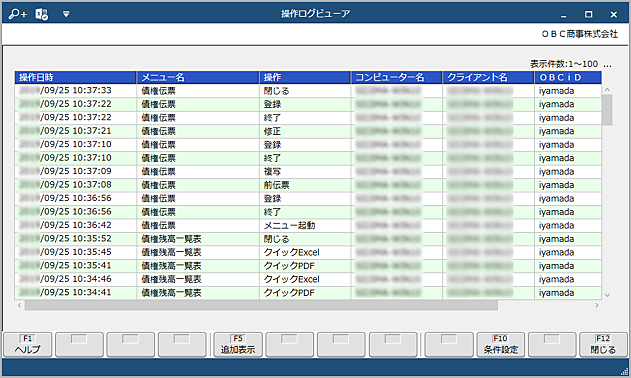Open the title bar dropdown arrow

tap(66, 14)
